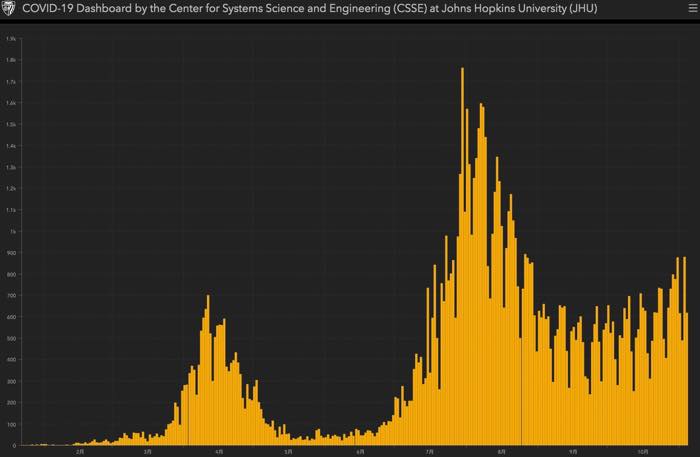Click the '500' y-axis label
Screen dimensions: 700x457
tap(12, 338)
